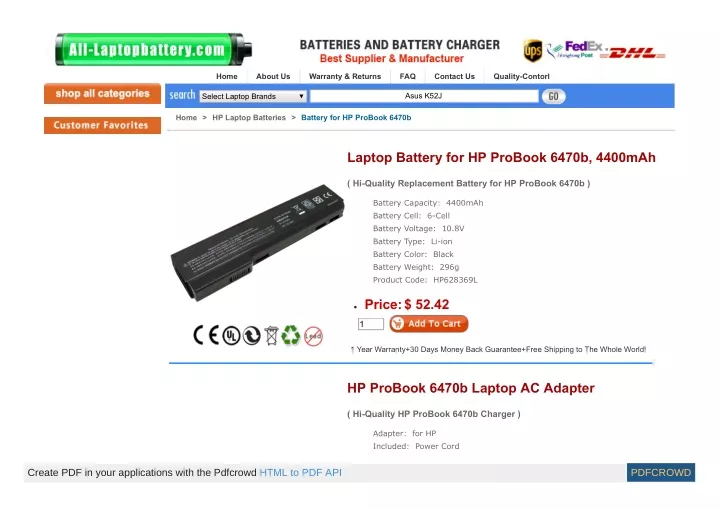Open the Quality-Contorl menu item

pos(521,76)
